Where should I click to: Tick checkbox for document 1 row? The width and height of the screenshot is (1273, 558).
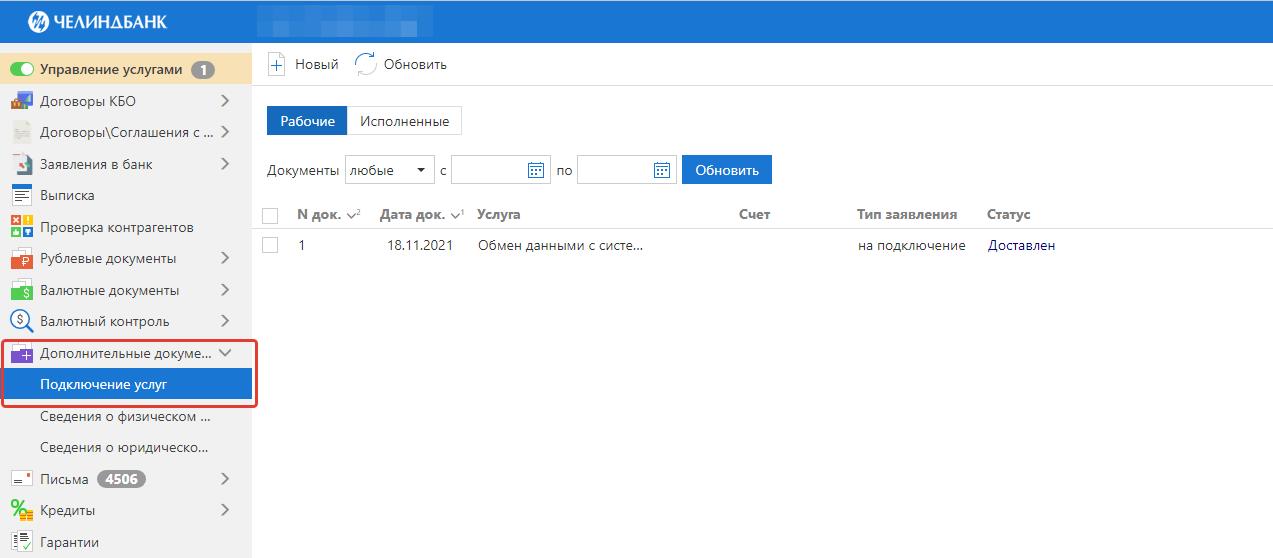tap(270, 245)
